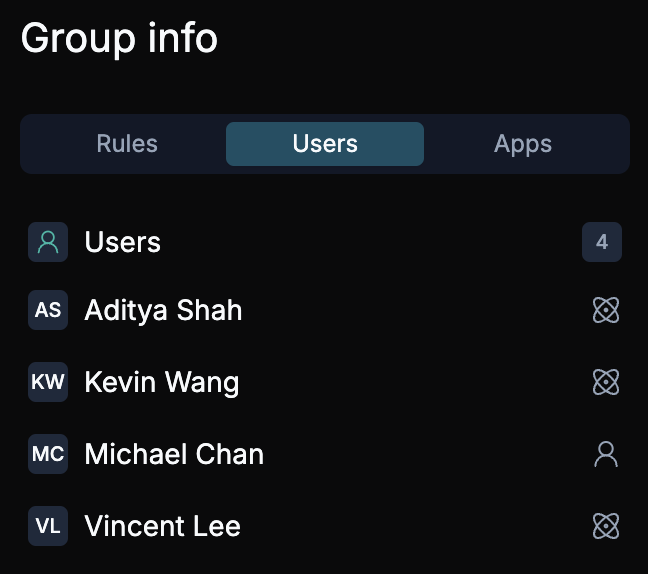
Task: Click the AS avatar badge
Action: [x=48, y=310]
